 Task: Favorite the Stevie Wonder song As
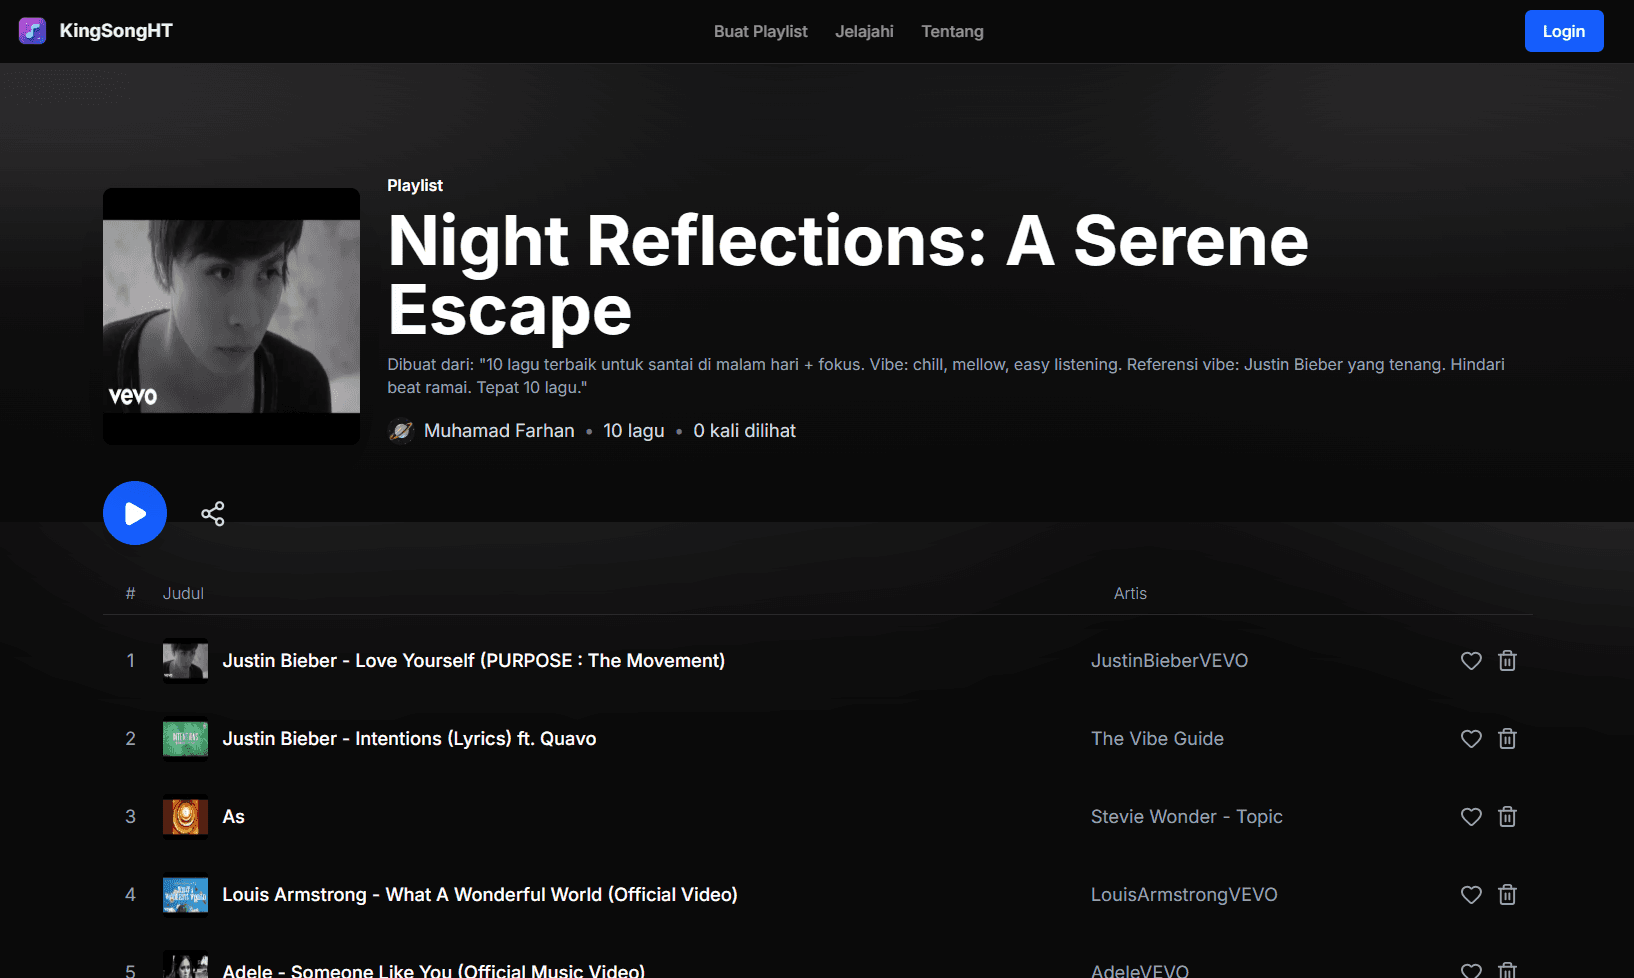click(1471, 817)
